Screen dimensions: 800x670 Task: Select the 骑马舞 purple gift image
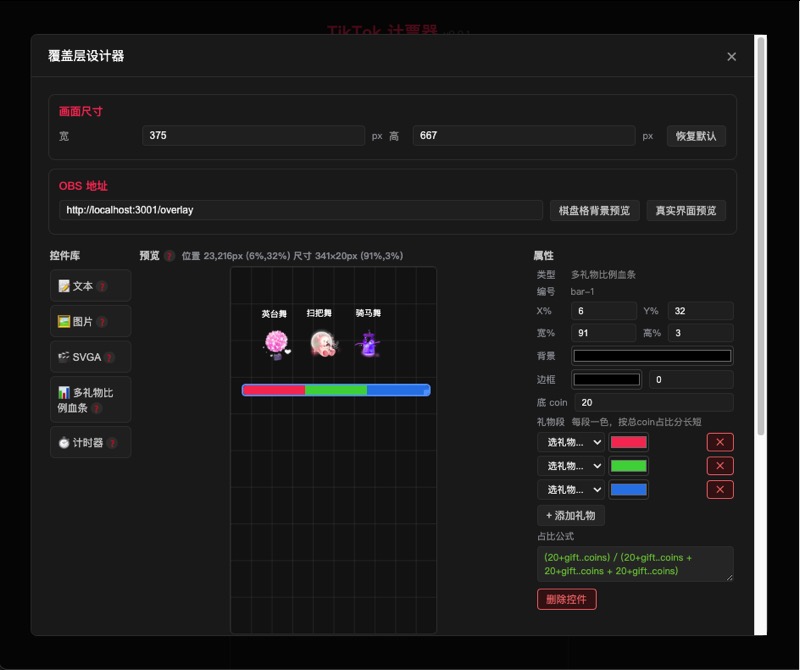(x=368, y=344)
